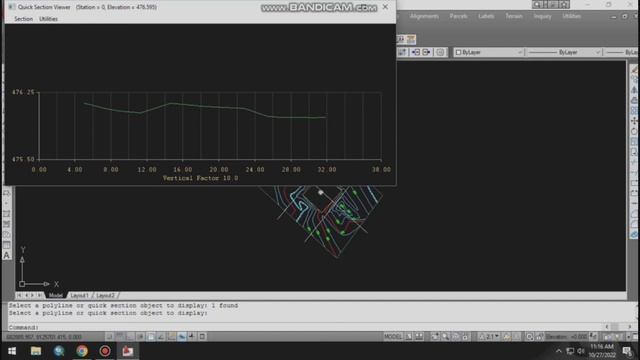640x360 pixels.
Task: Click the search icon in title bar
Action: coord(537,4)
